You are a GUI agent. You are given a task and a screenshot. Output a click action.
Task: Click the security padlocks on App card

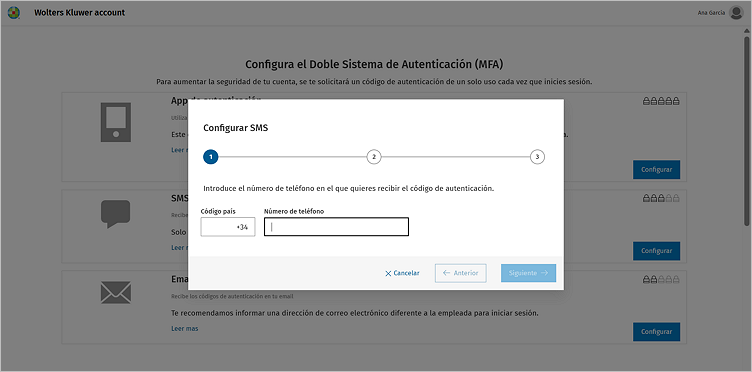point(661,101)
